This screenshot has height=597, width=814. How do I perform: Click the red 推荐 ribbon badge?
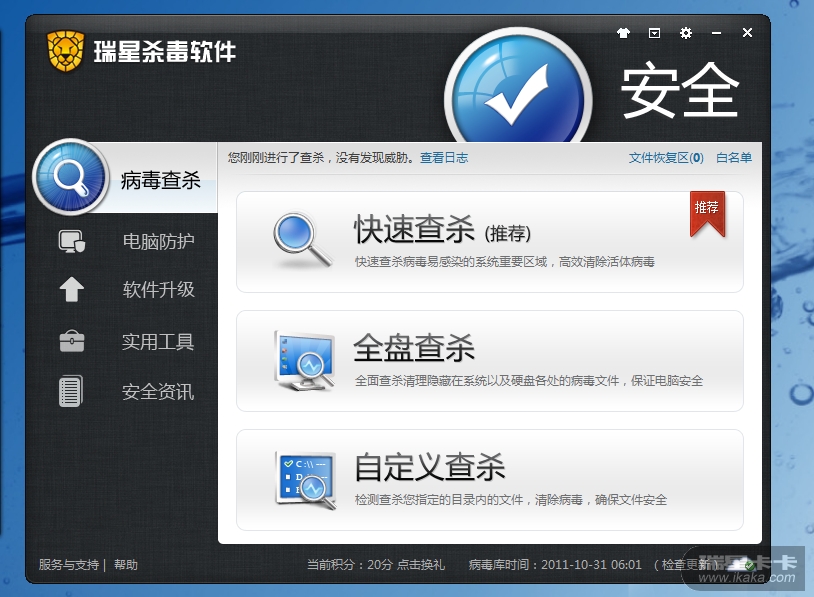[707, 213]
